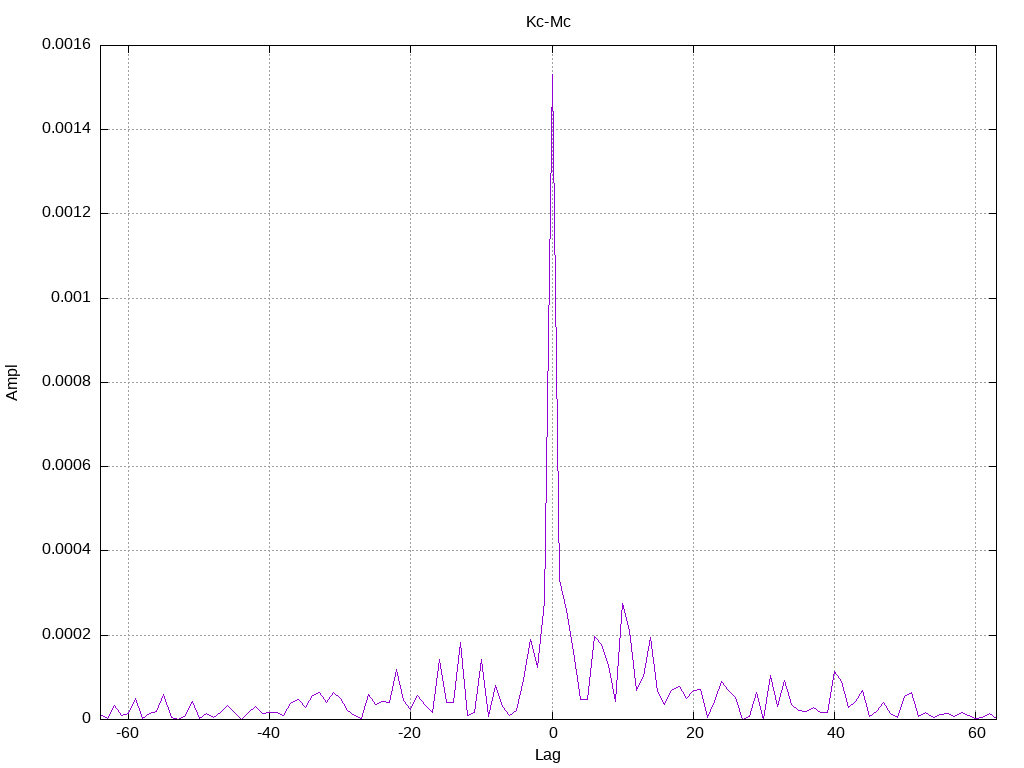1024x768 pixels.
Task: Select the -60 x-axis tick label
Action: pyautogui.click(x=127, y=733)
